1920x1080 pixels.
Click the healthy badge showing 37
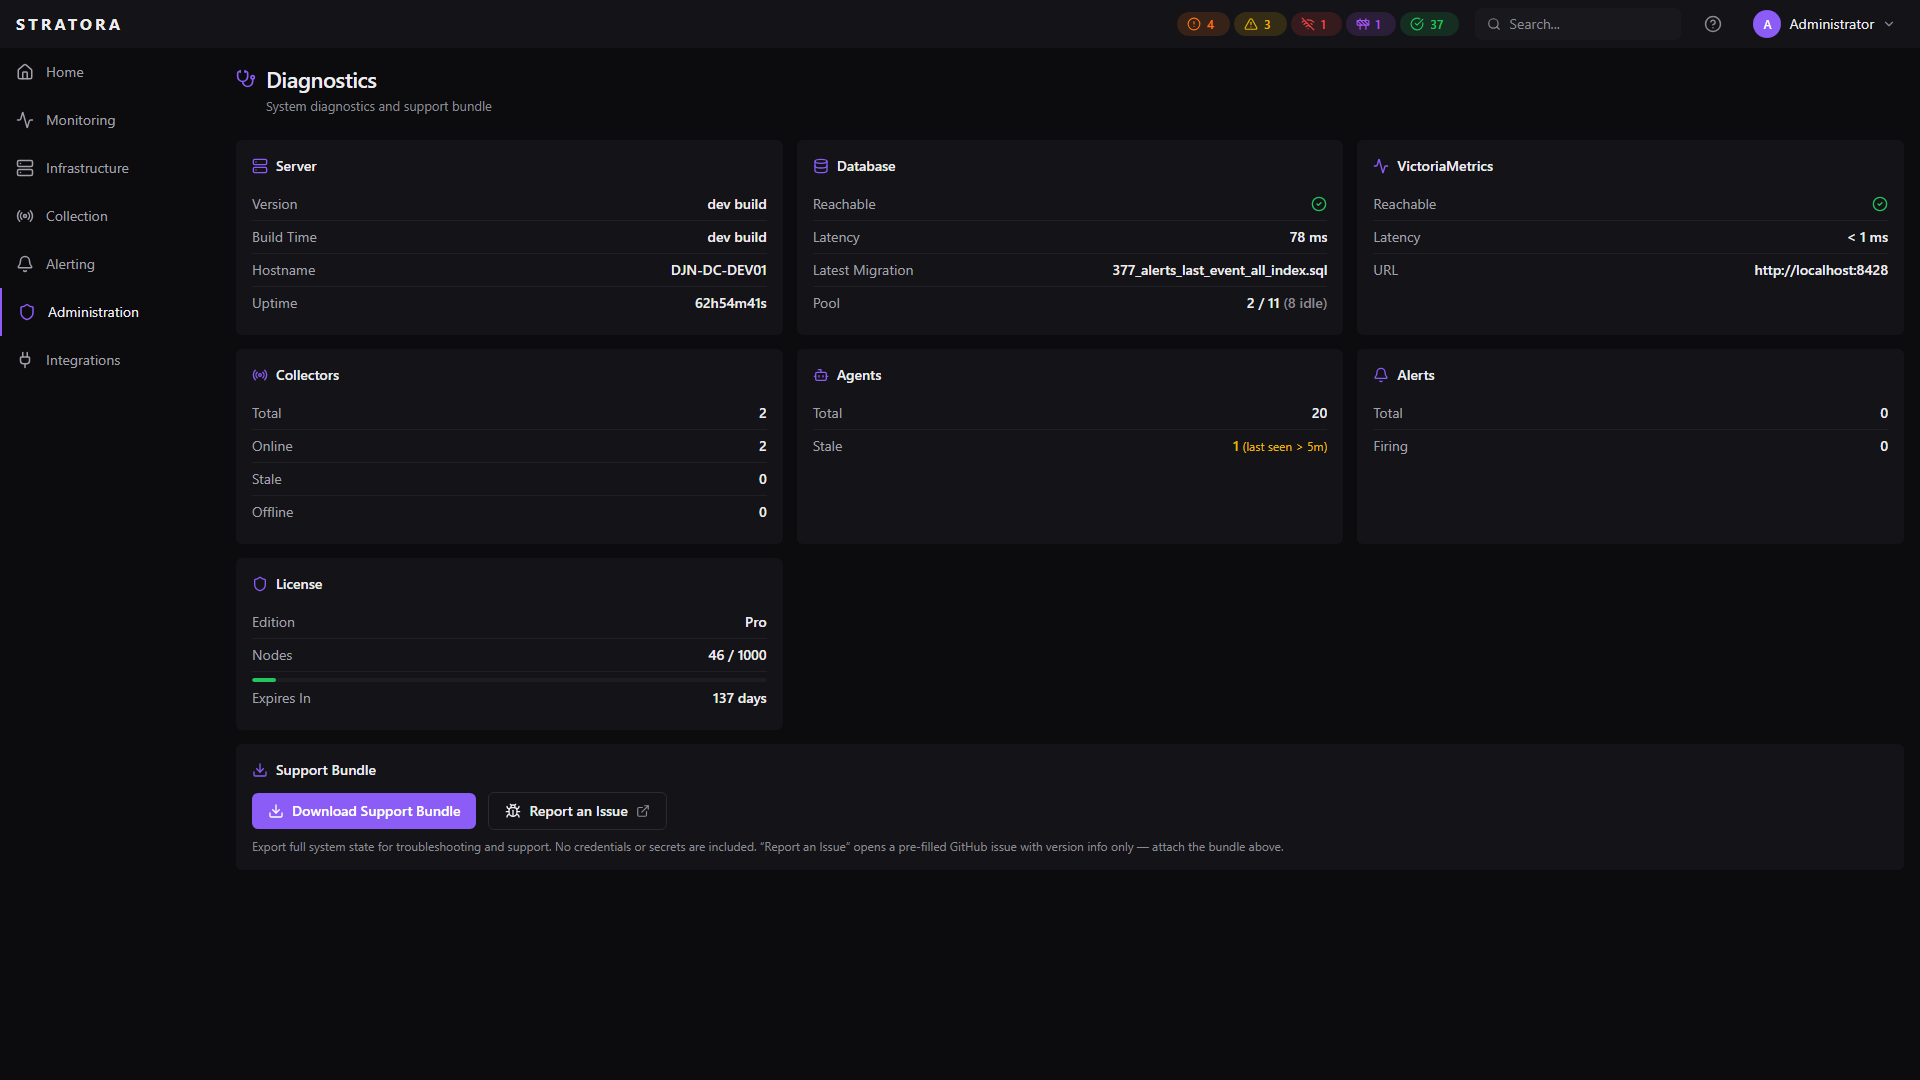coord(1428,24)
